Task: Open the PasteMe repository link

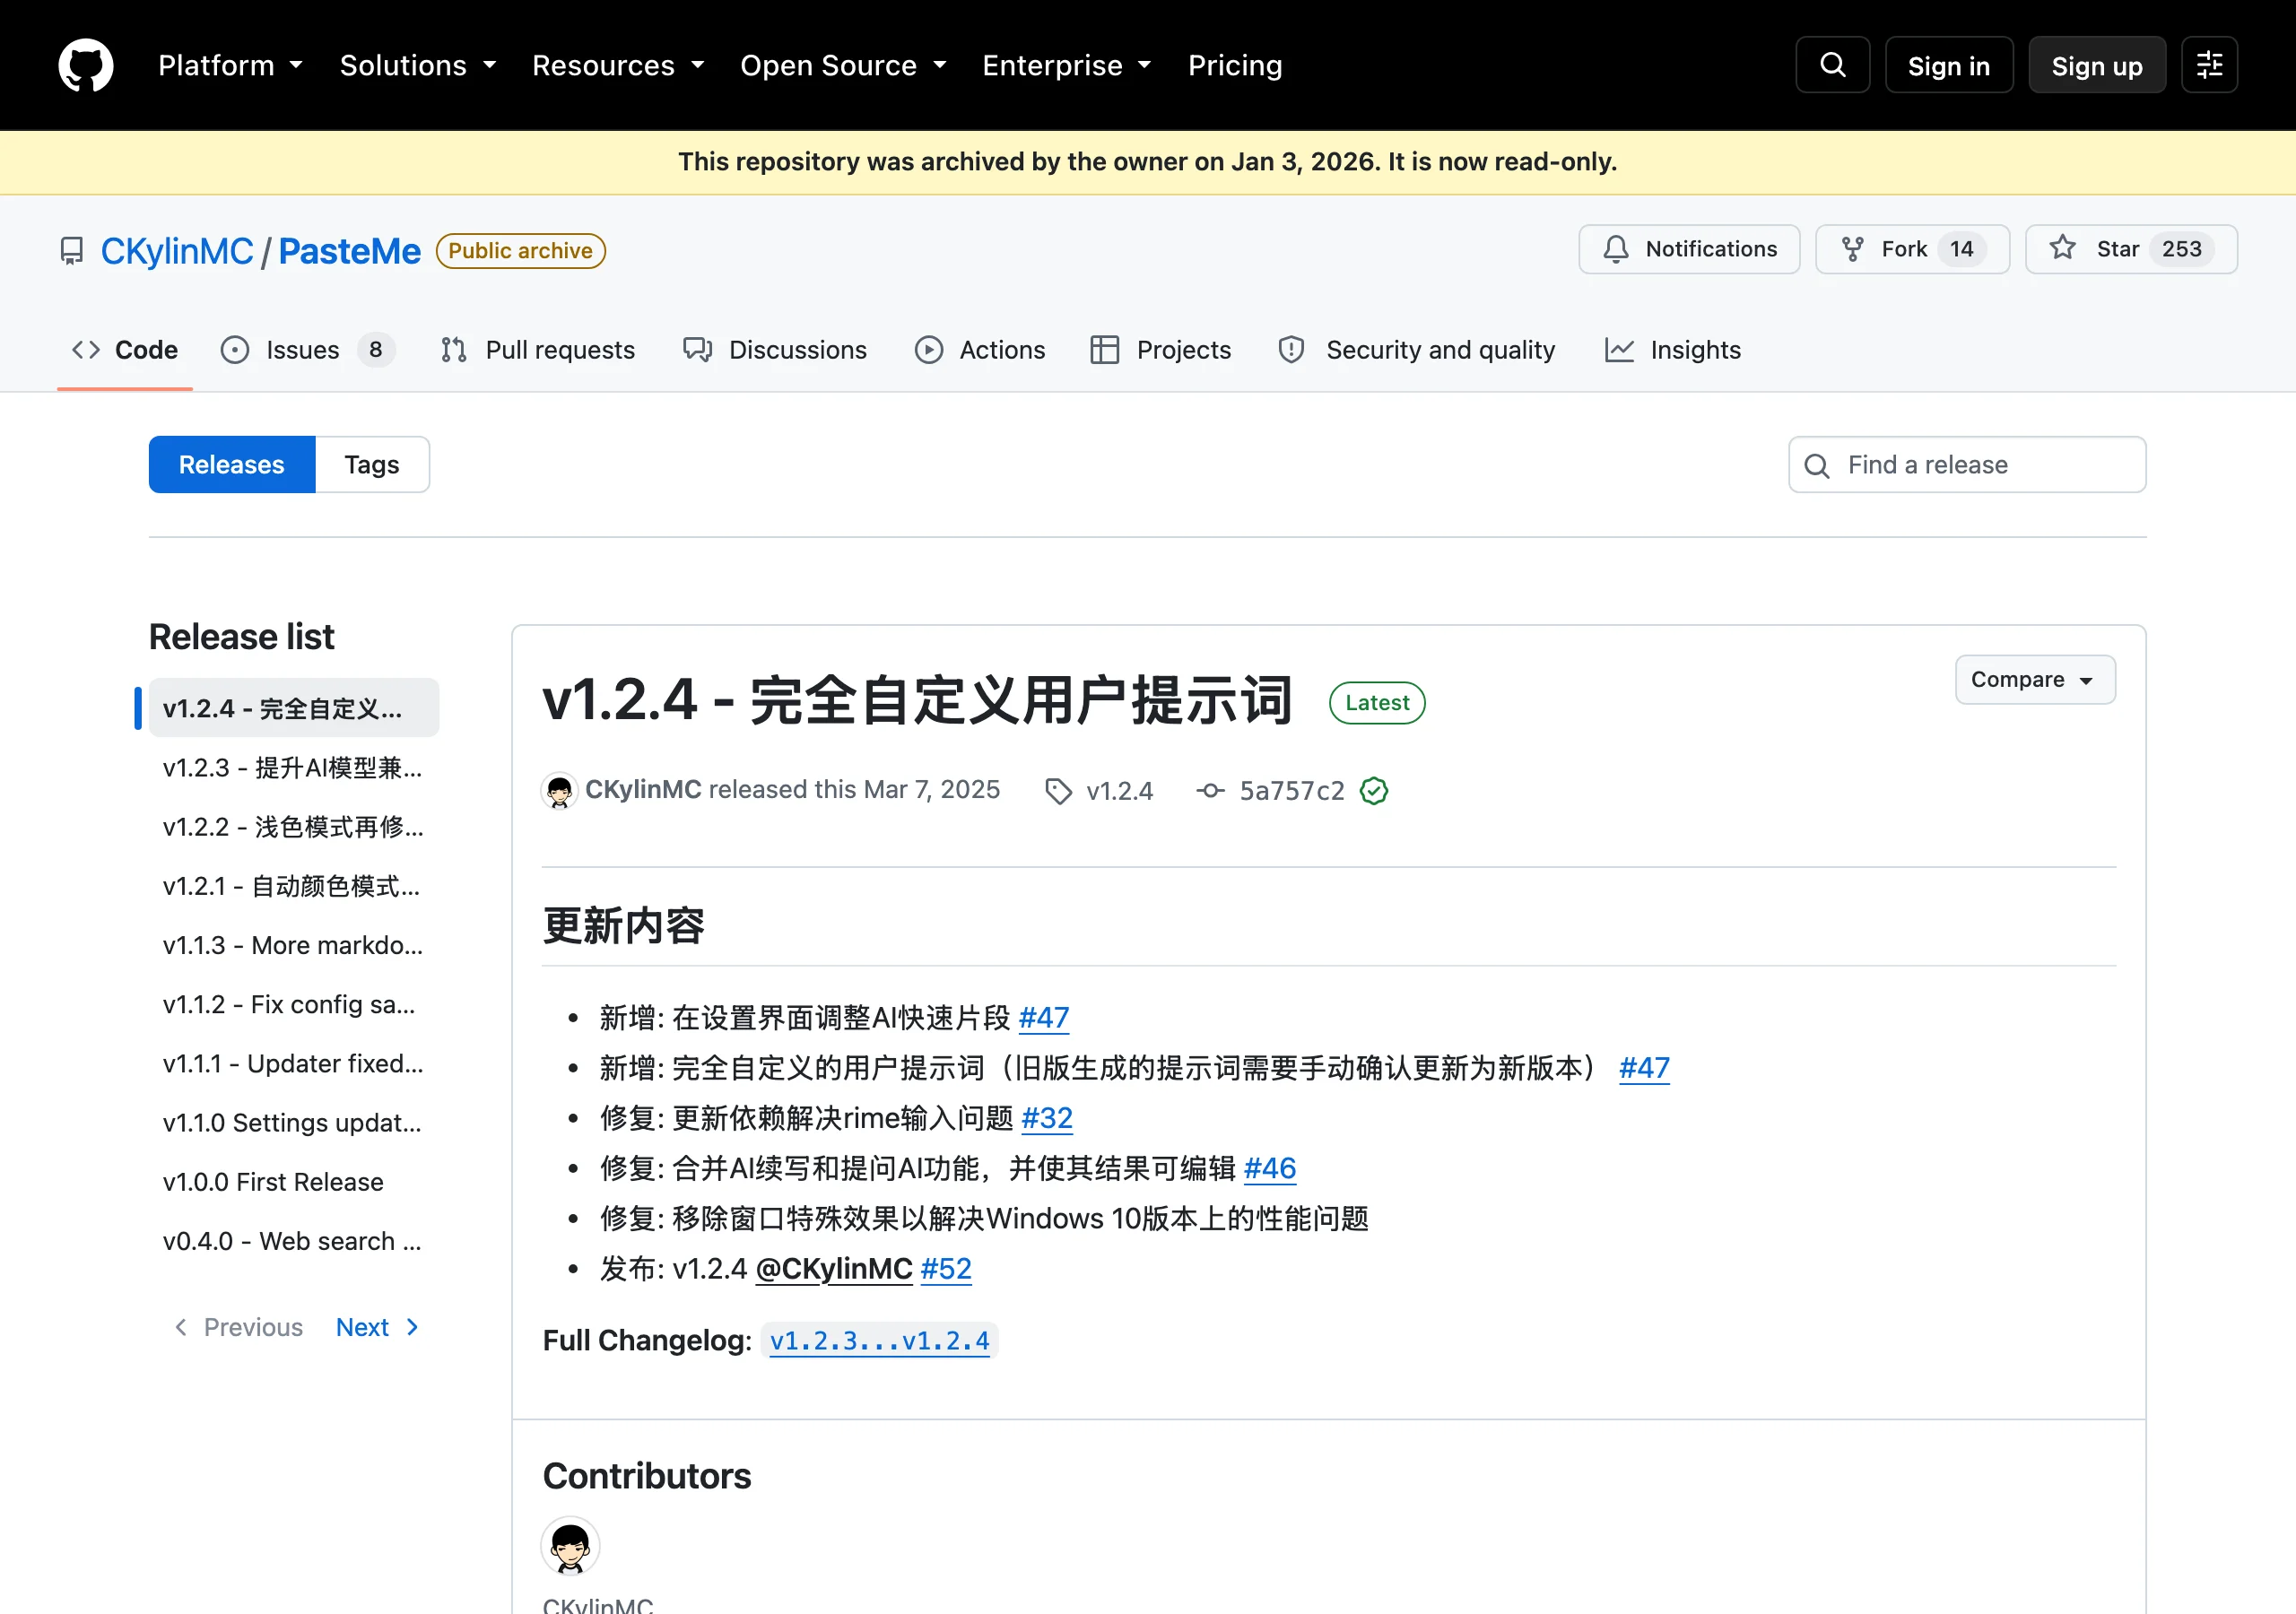Action: pos(349,251)
